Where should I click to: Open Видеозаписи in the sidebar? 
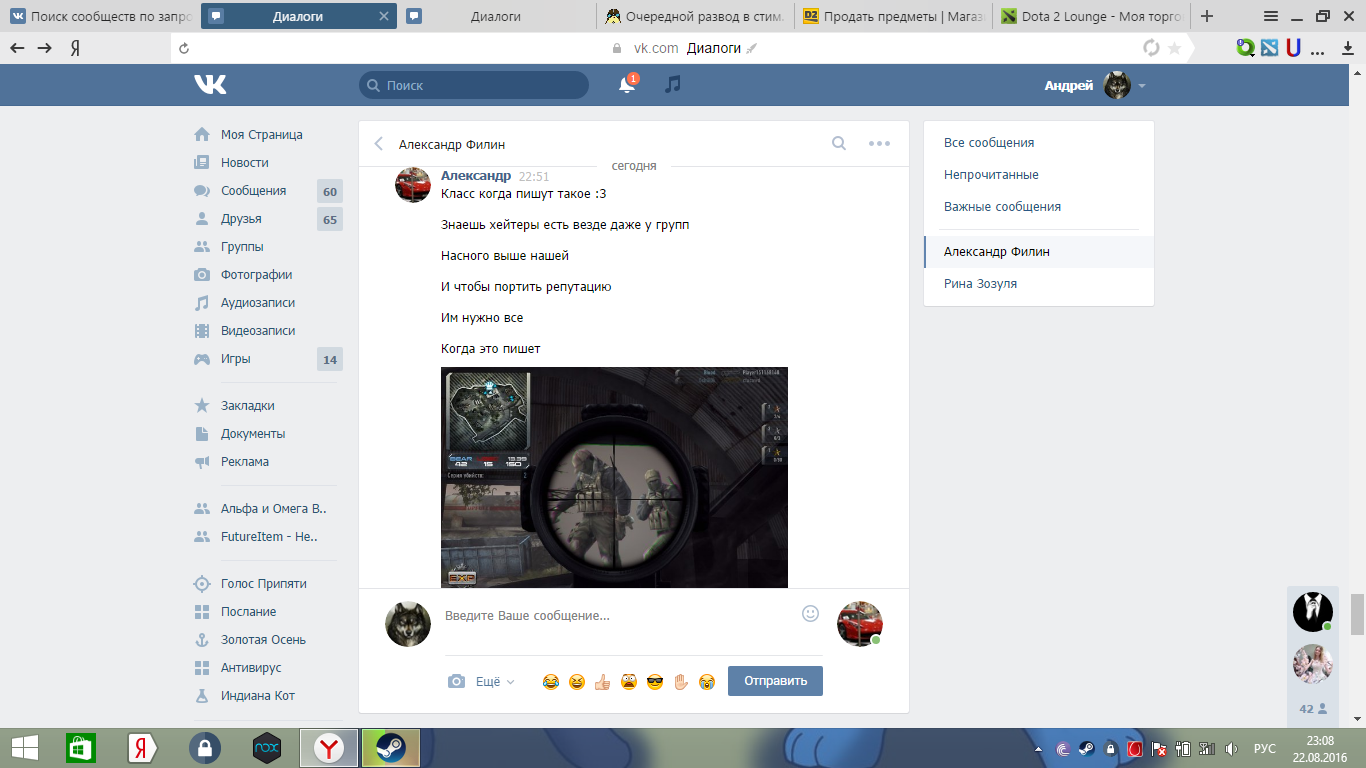[x=258, y=331]
